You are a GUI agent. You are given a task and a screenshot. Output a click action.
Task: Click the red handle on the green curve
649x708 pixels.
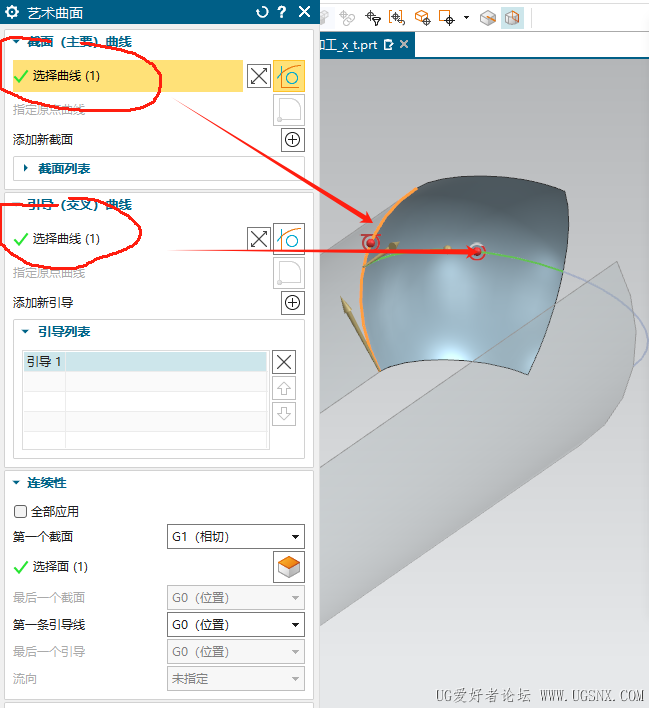click(x=476, y=251)
